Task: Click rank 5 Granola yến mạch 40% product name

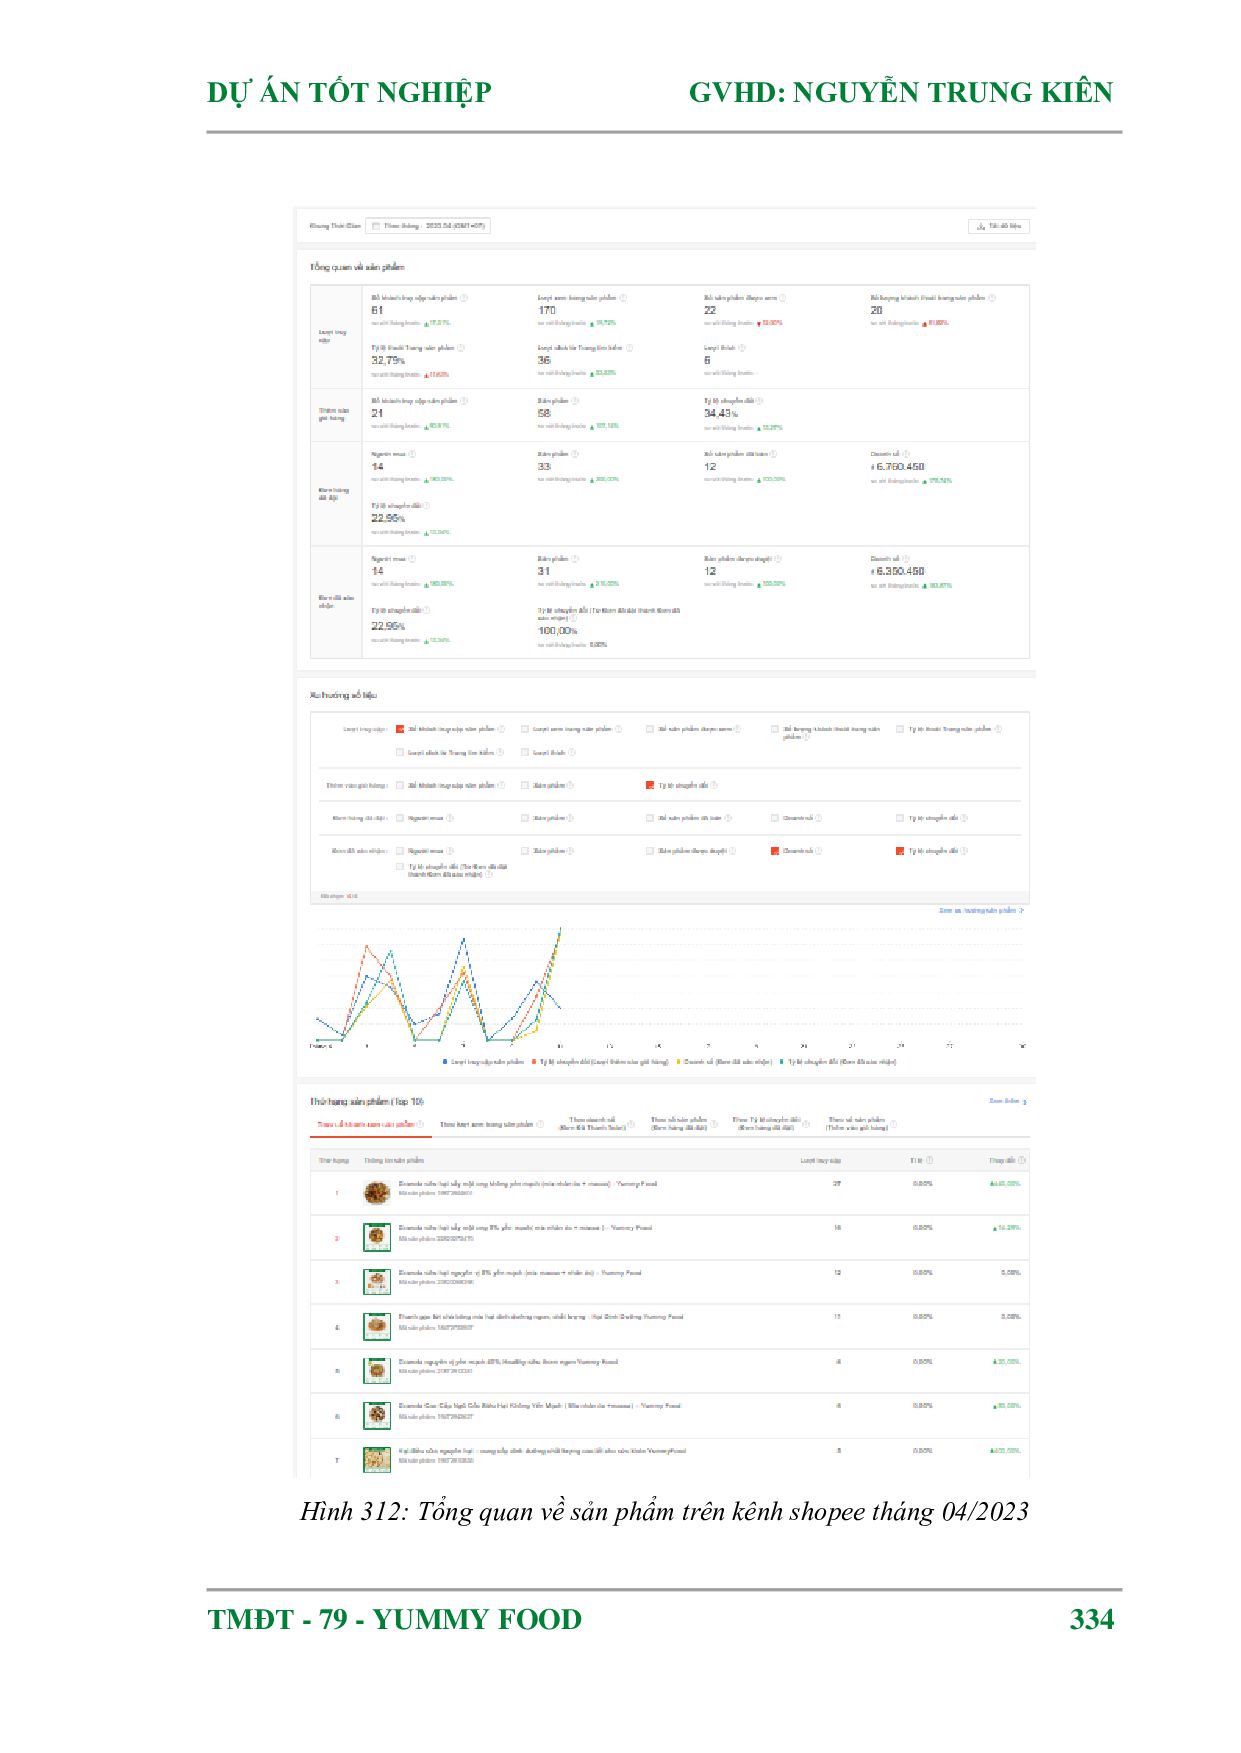Action: click(x=508, y=1362)
